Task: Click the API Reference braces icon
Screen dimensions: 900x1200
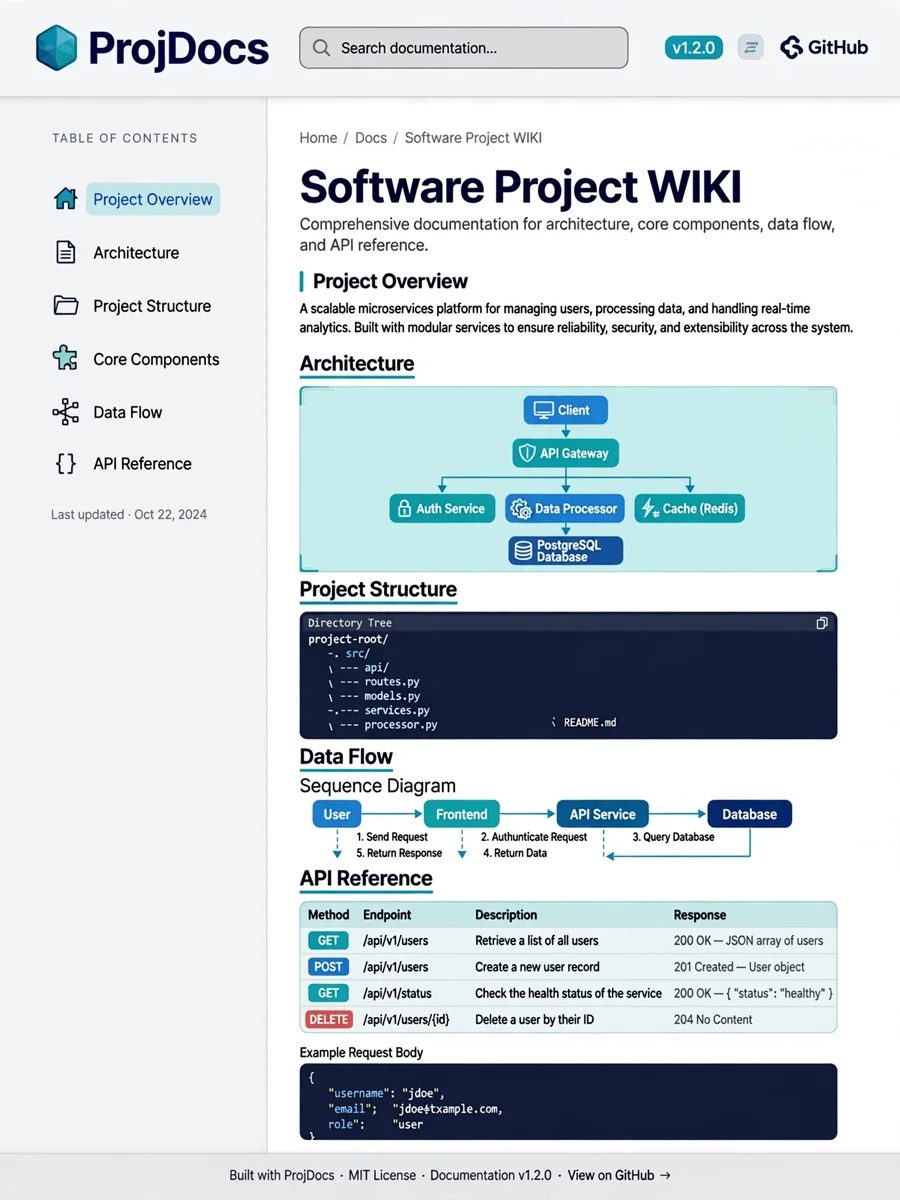Action: pyautogui.click(x=65, y=463)
